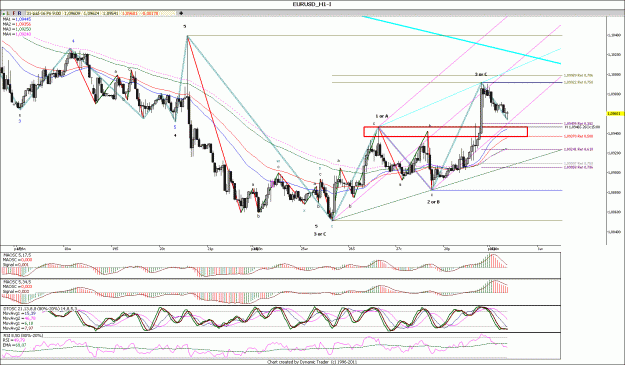
Task: Click the RSI indicator panel title
Action: click(23, 336)
